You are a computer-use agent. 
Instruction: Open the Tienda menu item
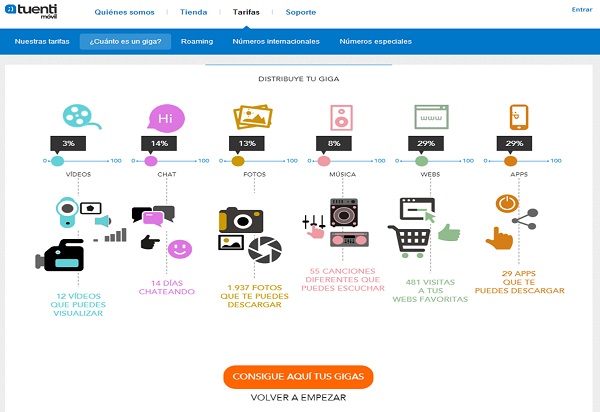[194, 12]
